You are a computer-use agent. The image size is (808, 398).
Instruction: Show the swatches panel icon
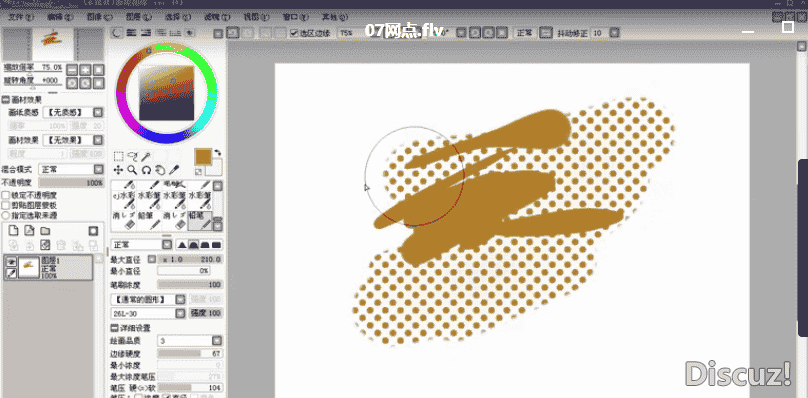click(x=175, y=33)
